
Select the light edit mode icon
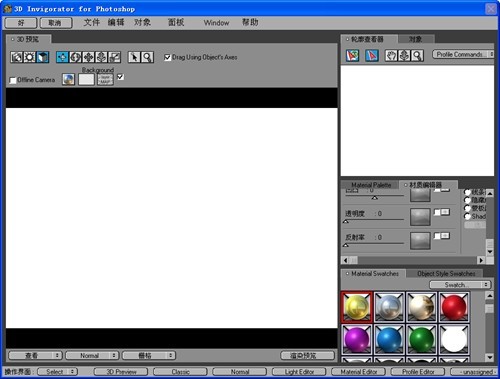29,57
